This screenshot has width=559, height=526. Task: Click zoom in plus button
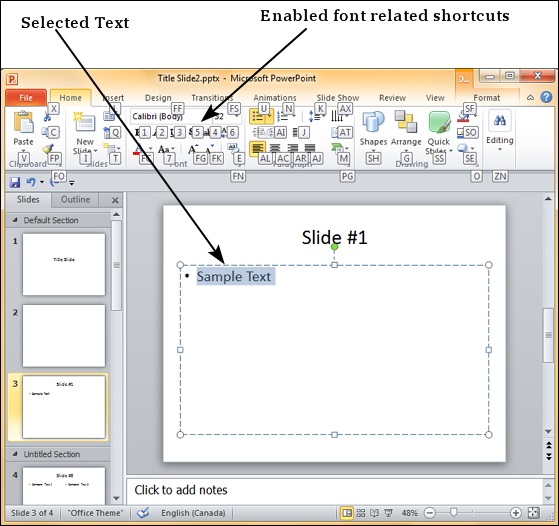[516, 513]
